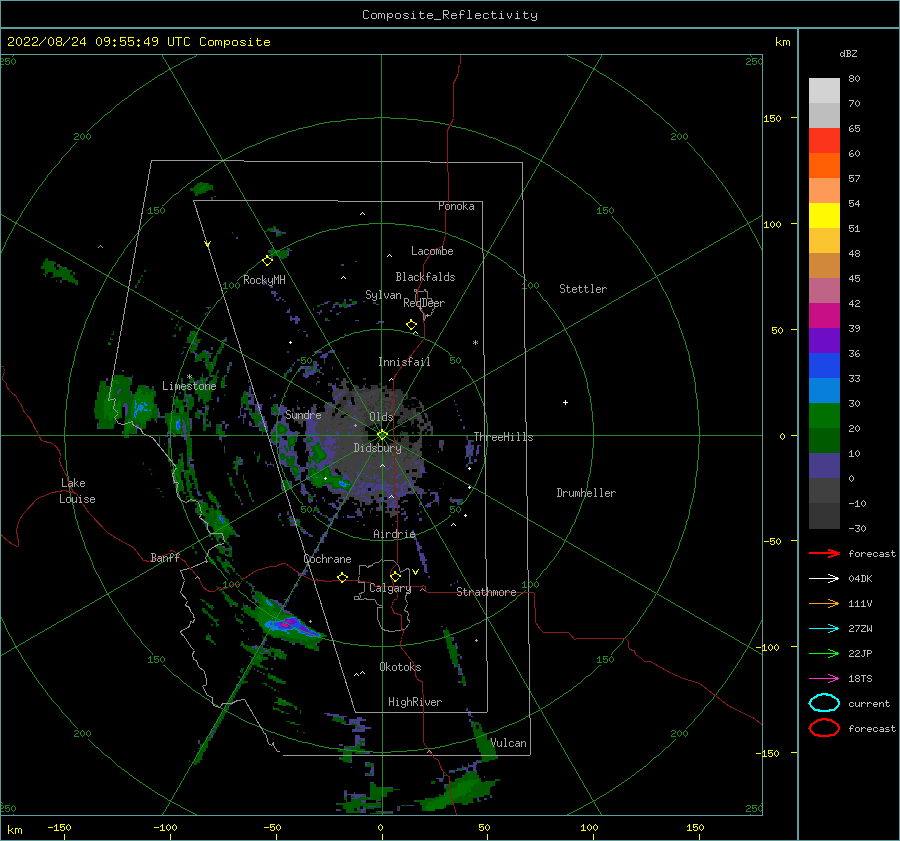Image resolution: width=900 pixels, height=841 pixels.
Task: Click the asterisk marker above Limestone
Action: pos(189,377)
